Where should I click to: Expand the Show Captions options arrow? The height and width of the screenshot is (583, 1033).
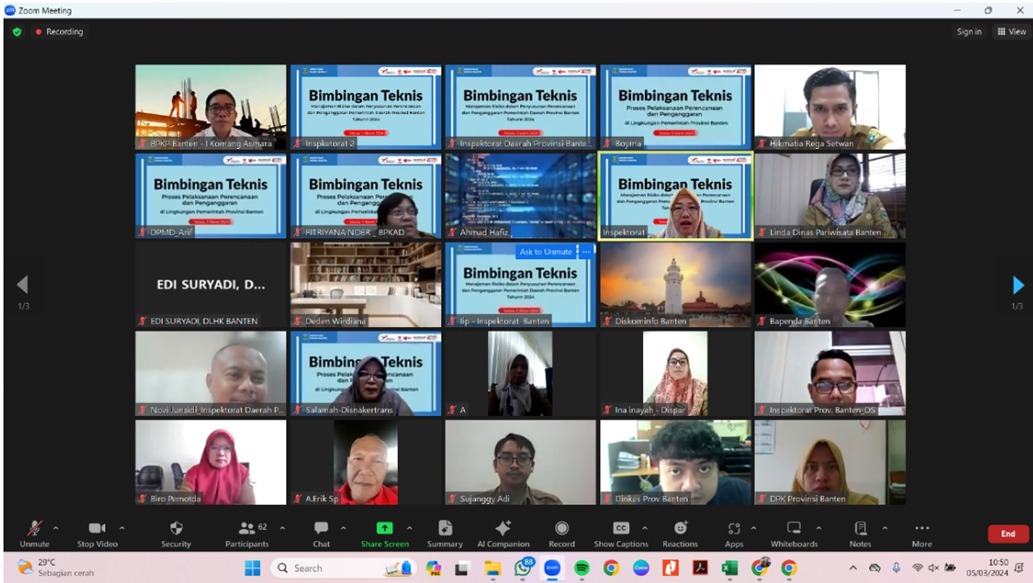[645, 528]
